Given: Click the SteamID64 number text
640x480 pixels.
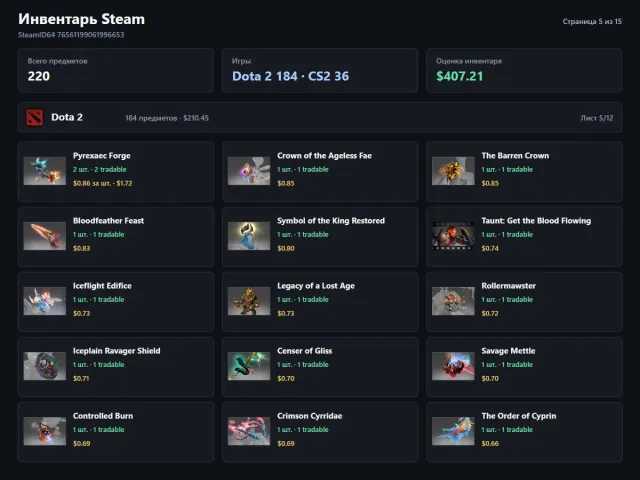Looking at the screenshot, I should pyautogui.click(x=71, y=35).
